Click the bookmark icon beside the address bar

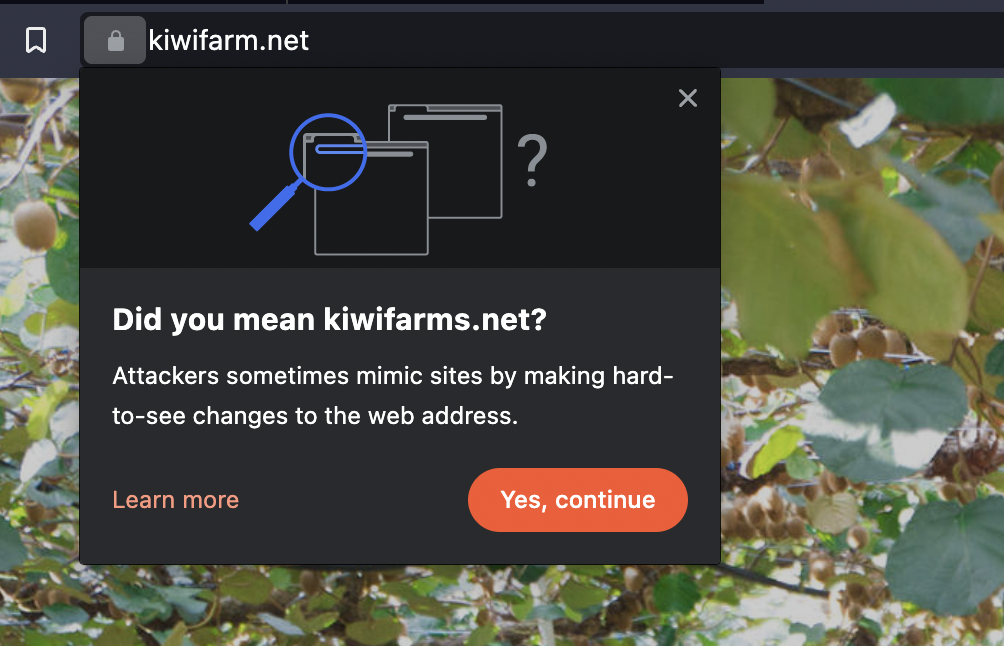pos(36,40)
